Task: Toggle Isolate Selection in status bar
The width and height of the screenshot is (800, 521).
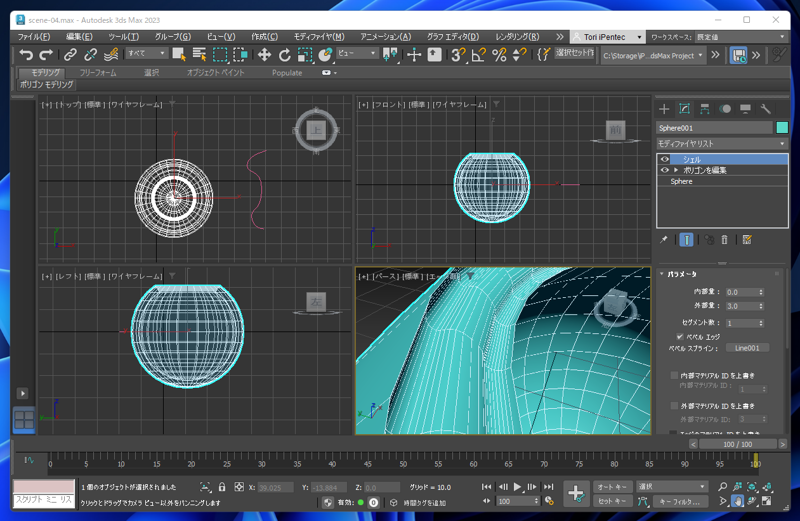Action: tap(205, 487)
